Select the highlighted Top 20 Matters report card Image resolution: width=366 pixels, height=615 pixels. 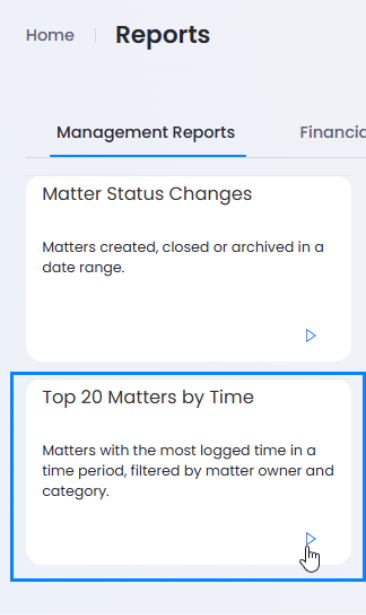188,472
